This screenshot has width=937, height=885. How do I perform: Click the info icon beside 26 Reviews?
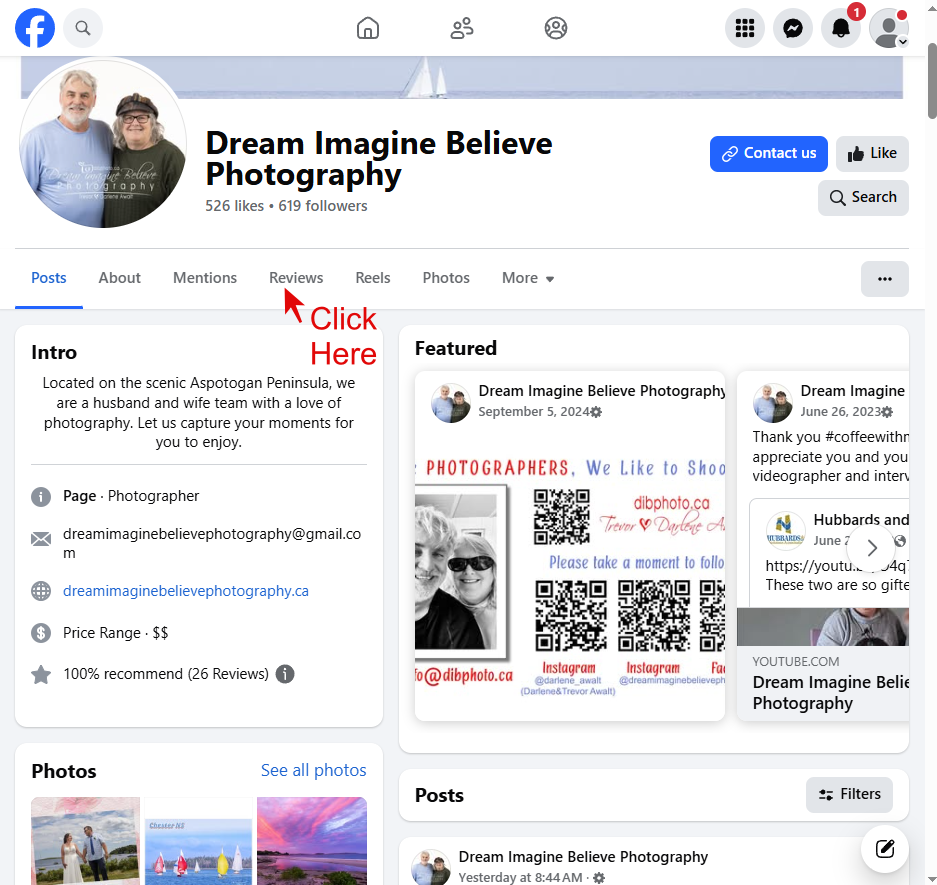point(285,674)
